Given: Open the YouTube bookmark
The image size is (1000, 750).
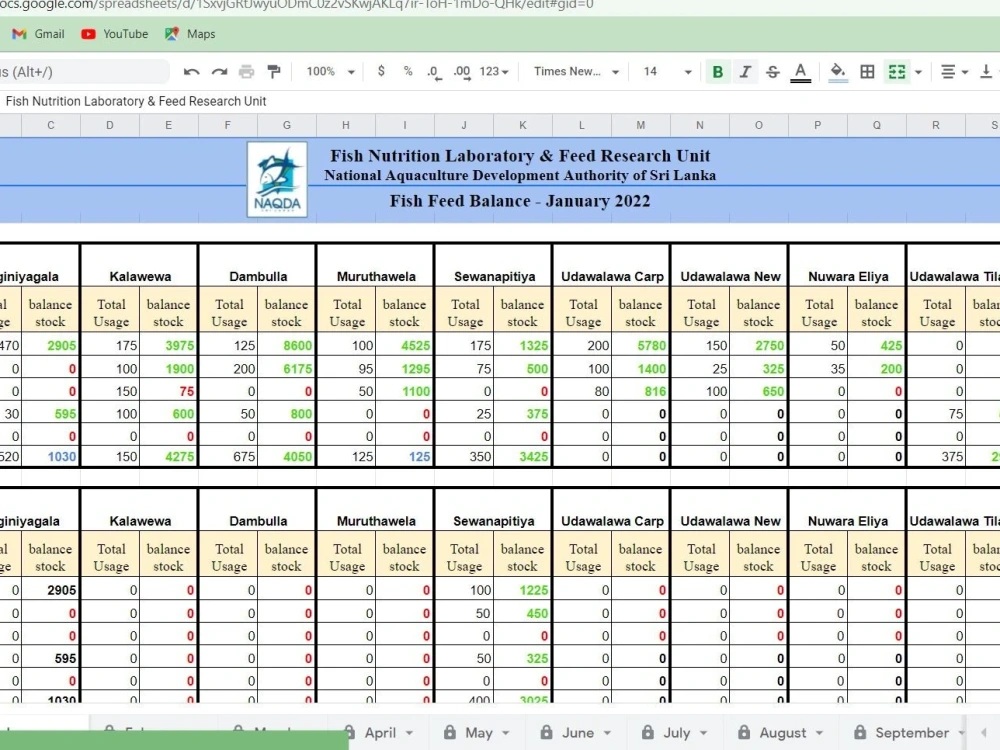Looking at the screenshot, I should pos(115,34).
